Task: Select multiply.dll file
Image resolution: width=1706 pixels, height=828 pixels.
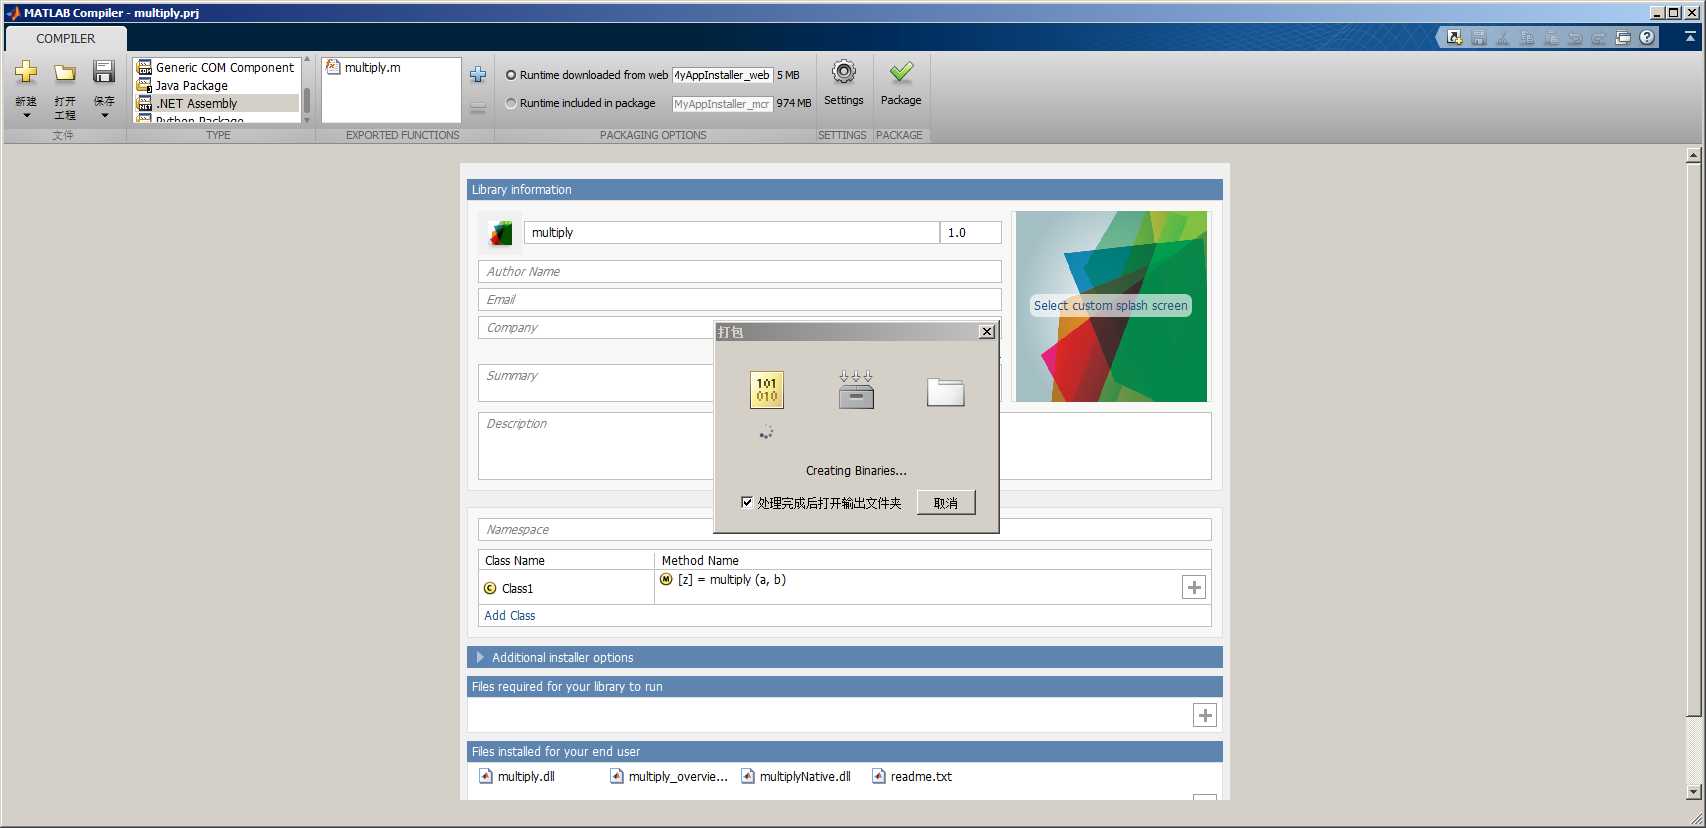Action: 517,776
